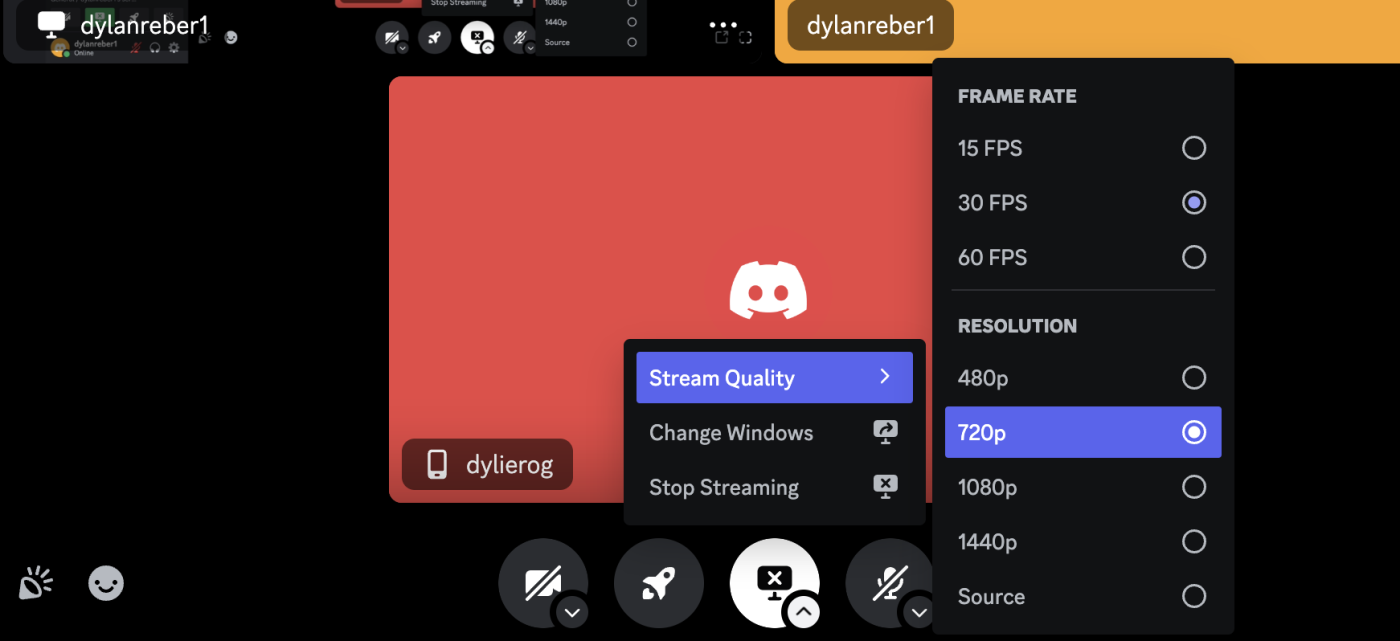This screenshot has height=641, width=1400.
Task: Choose Stop Streaming from the menu
Action: coord(774,487)
